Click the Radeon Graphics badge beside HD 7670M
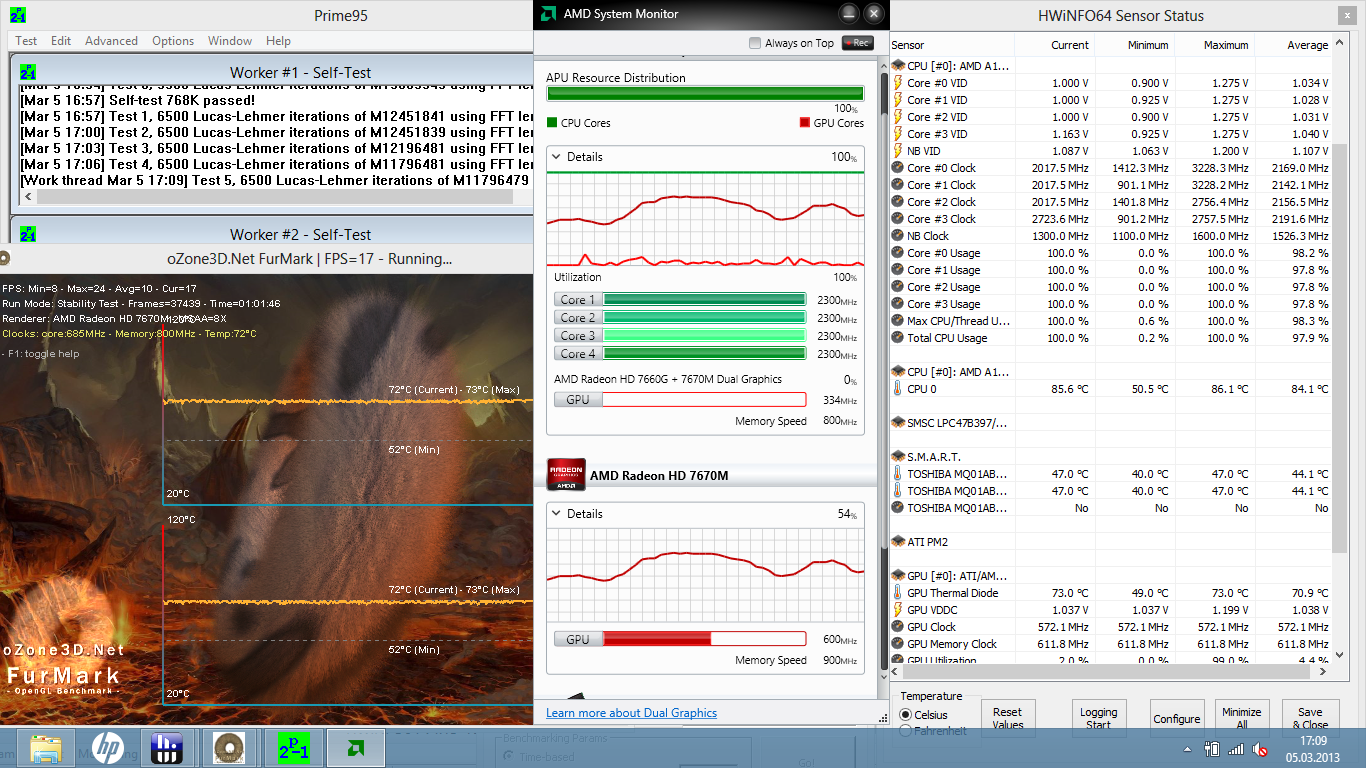 pyautogui.click(x=566, y=475)
